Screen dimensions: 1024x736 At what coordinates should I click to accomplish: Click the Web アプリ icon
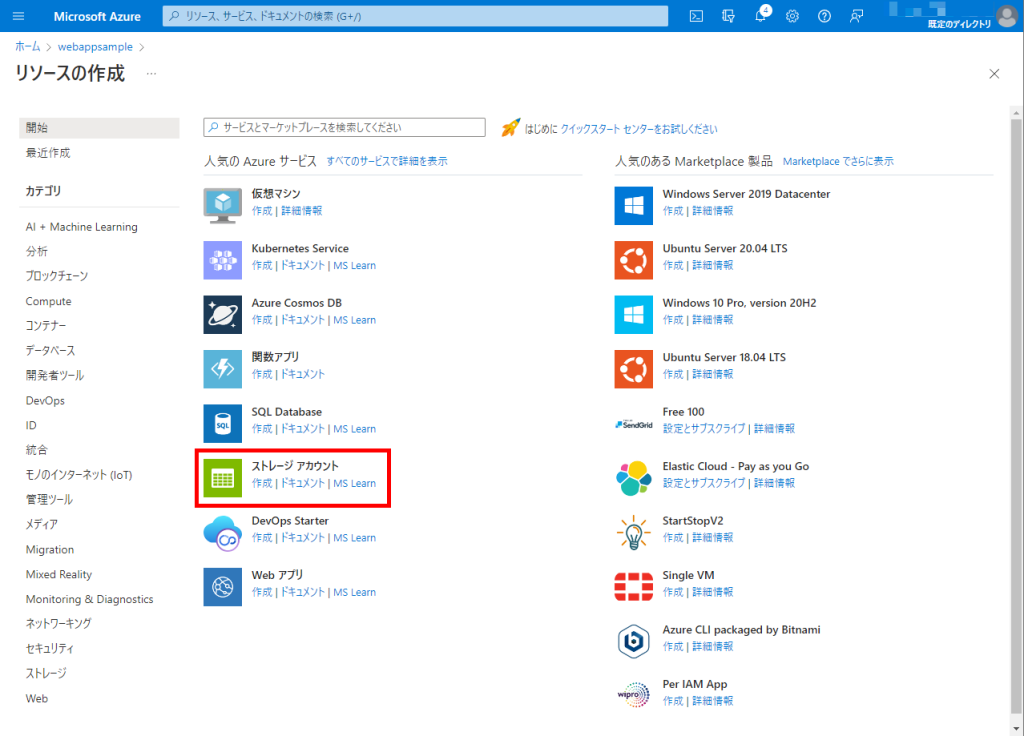point(223,586)
